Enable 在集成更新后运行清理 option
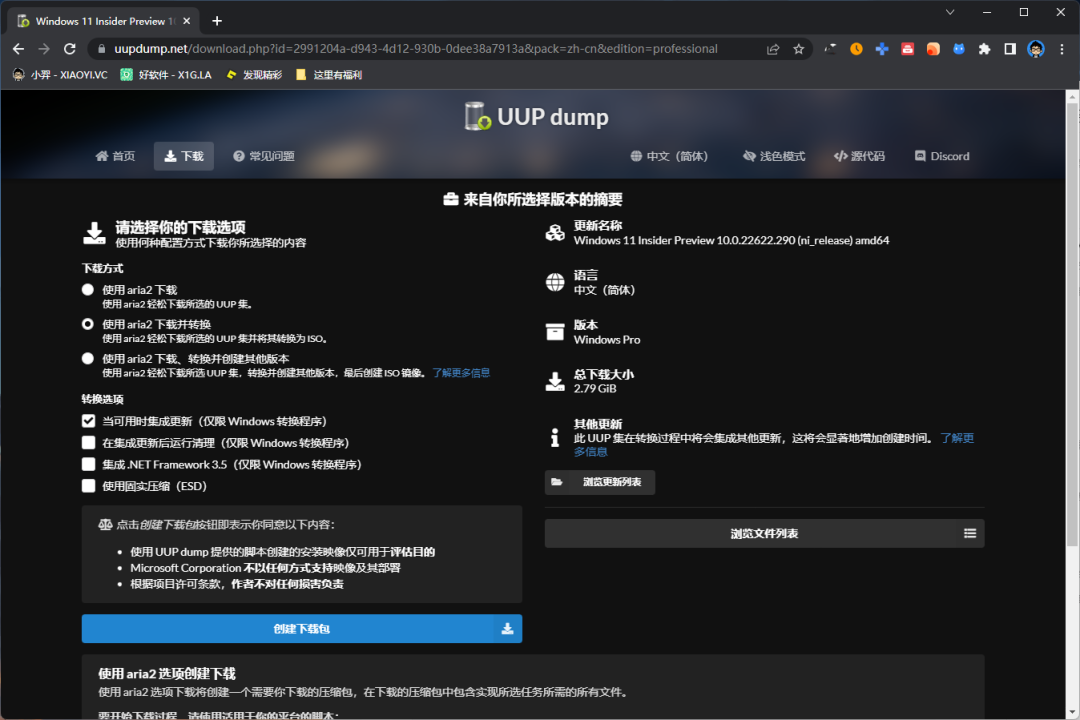 pos(87,442)
